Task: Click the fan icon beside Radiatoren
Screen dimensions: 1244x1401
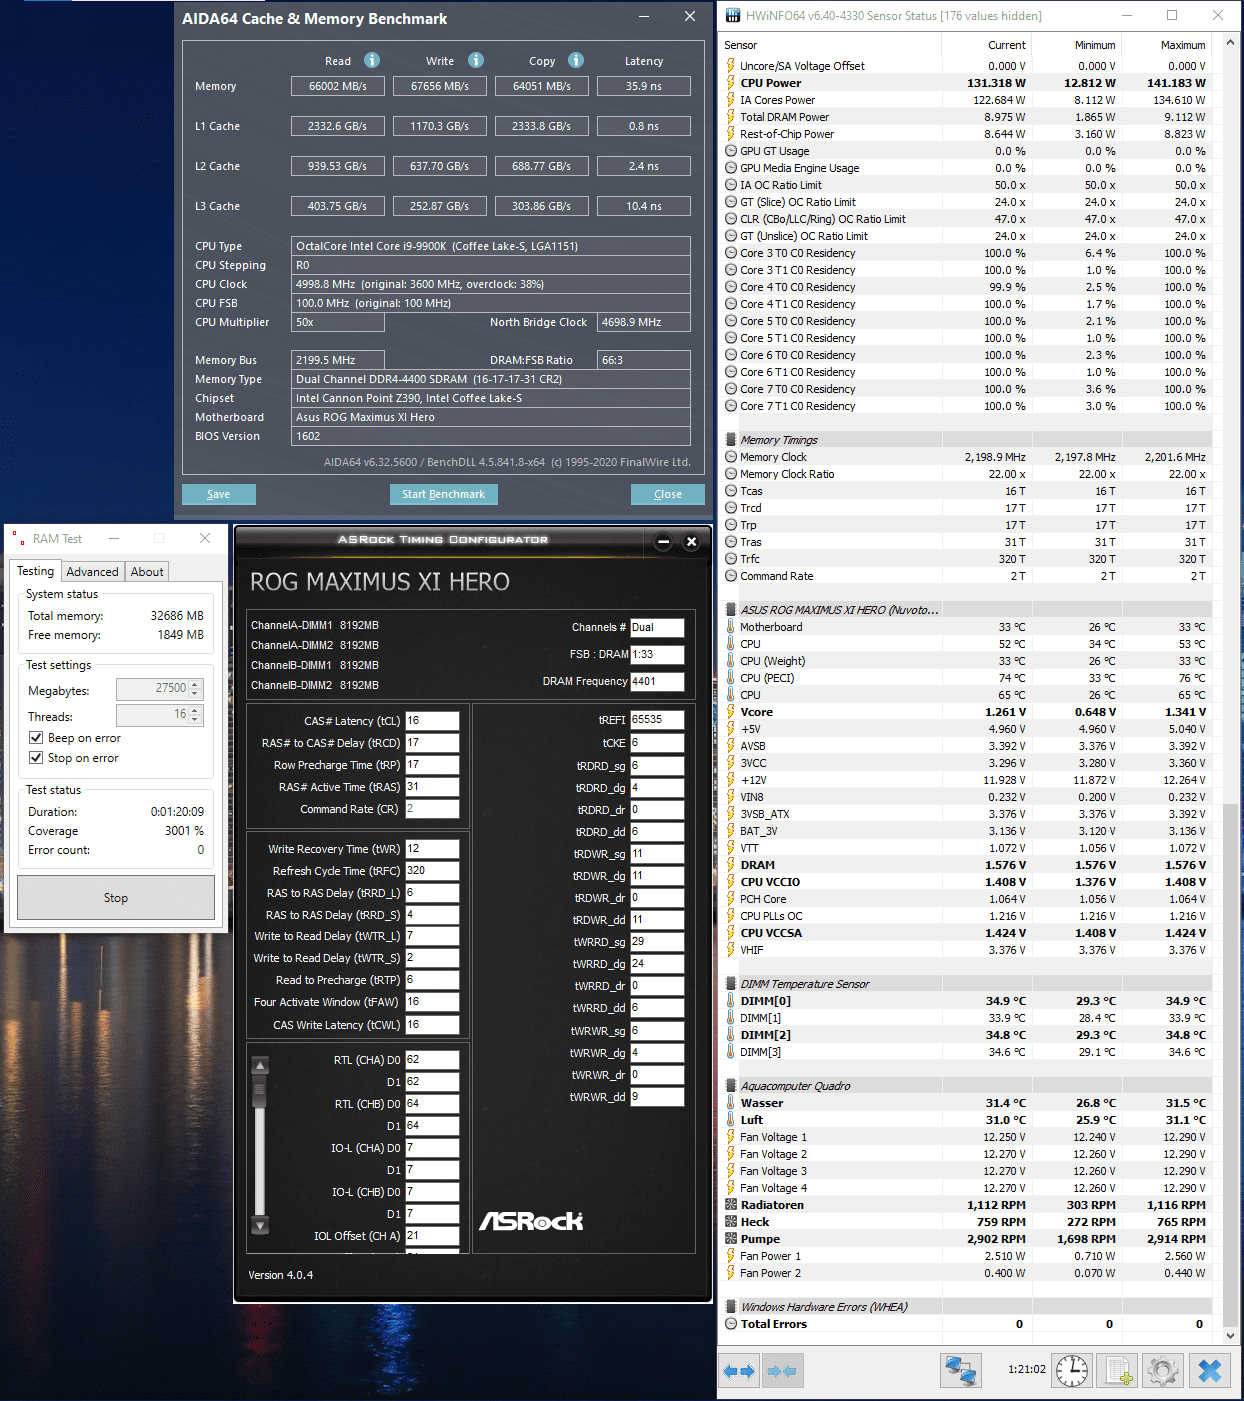Action: (731, 1205)
